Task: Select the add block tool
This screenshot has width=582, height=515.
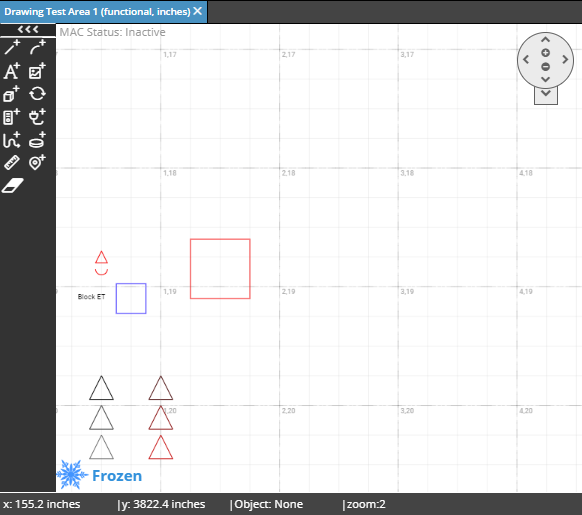Action: (x=12, y=94)
